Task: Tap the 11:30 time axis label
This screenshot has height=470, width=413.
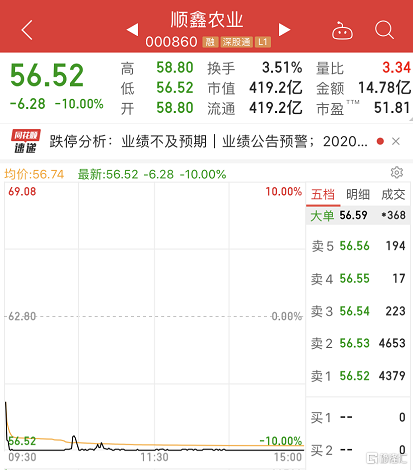Action: pos(154,457)
